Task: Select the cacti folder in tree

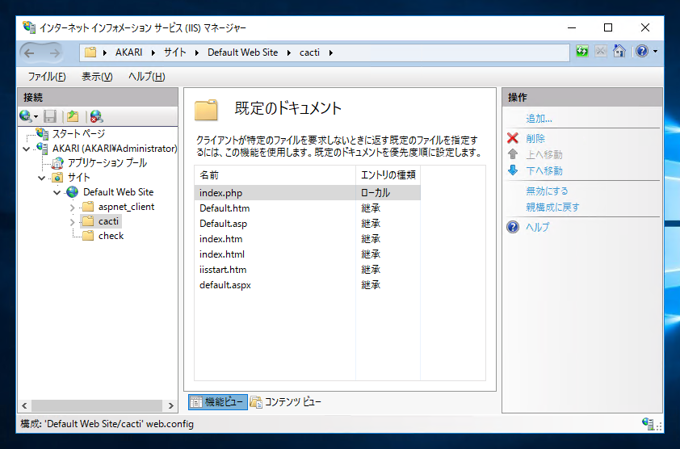Action: click(x=108, y=221)
